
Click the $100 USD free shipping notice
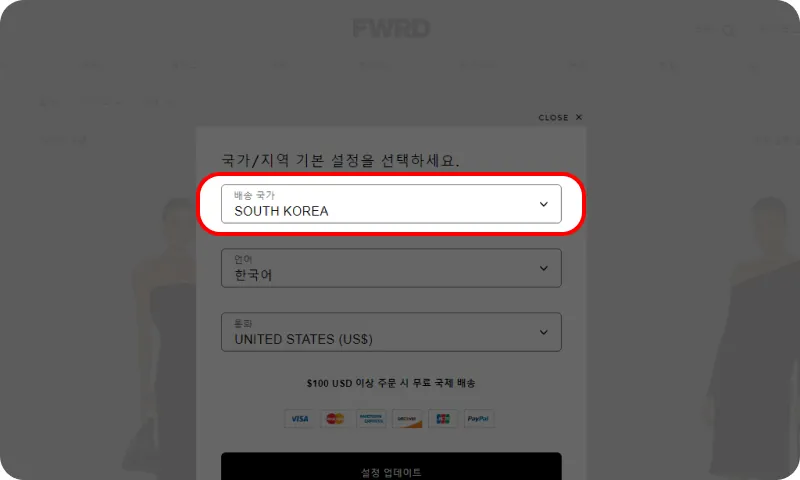(391, 383)
